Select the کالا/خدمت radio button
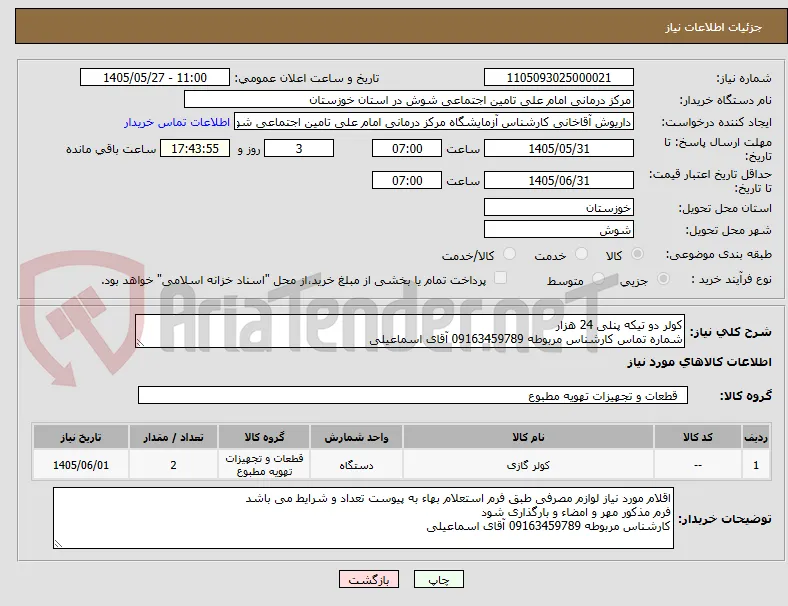Image resolution: width=788 pixels, height=606 pixels. (510, 254)
